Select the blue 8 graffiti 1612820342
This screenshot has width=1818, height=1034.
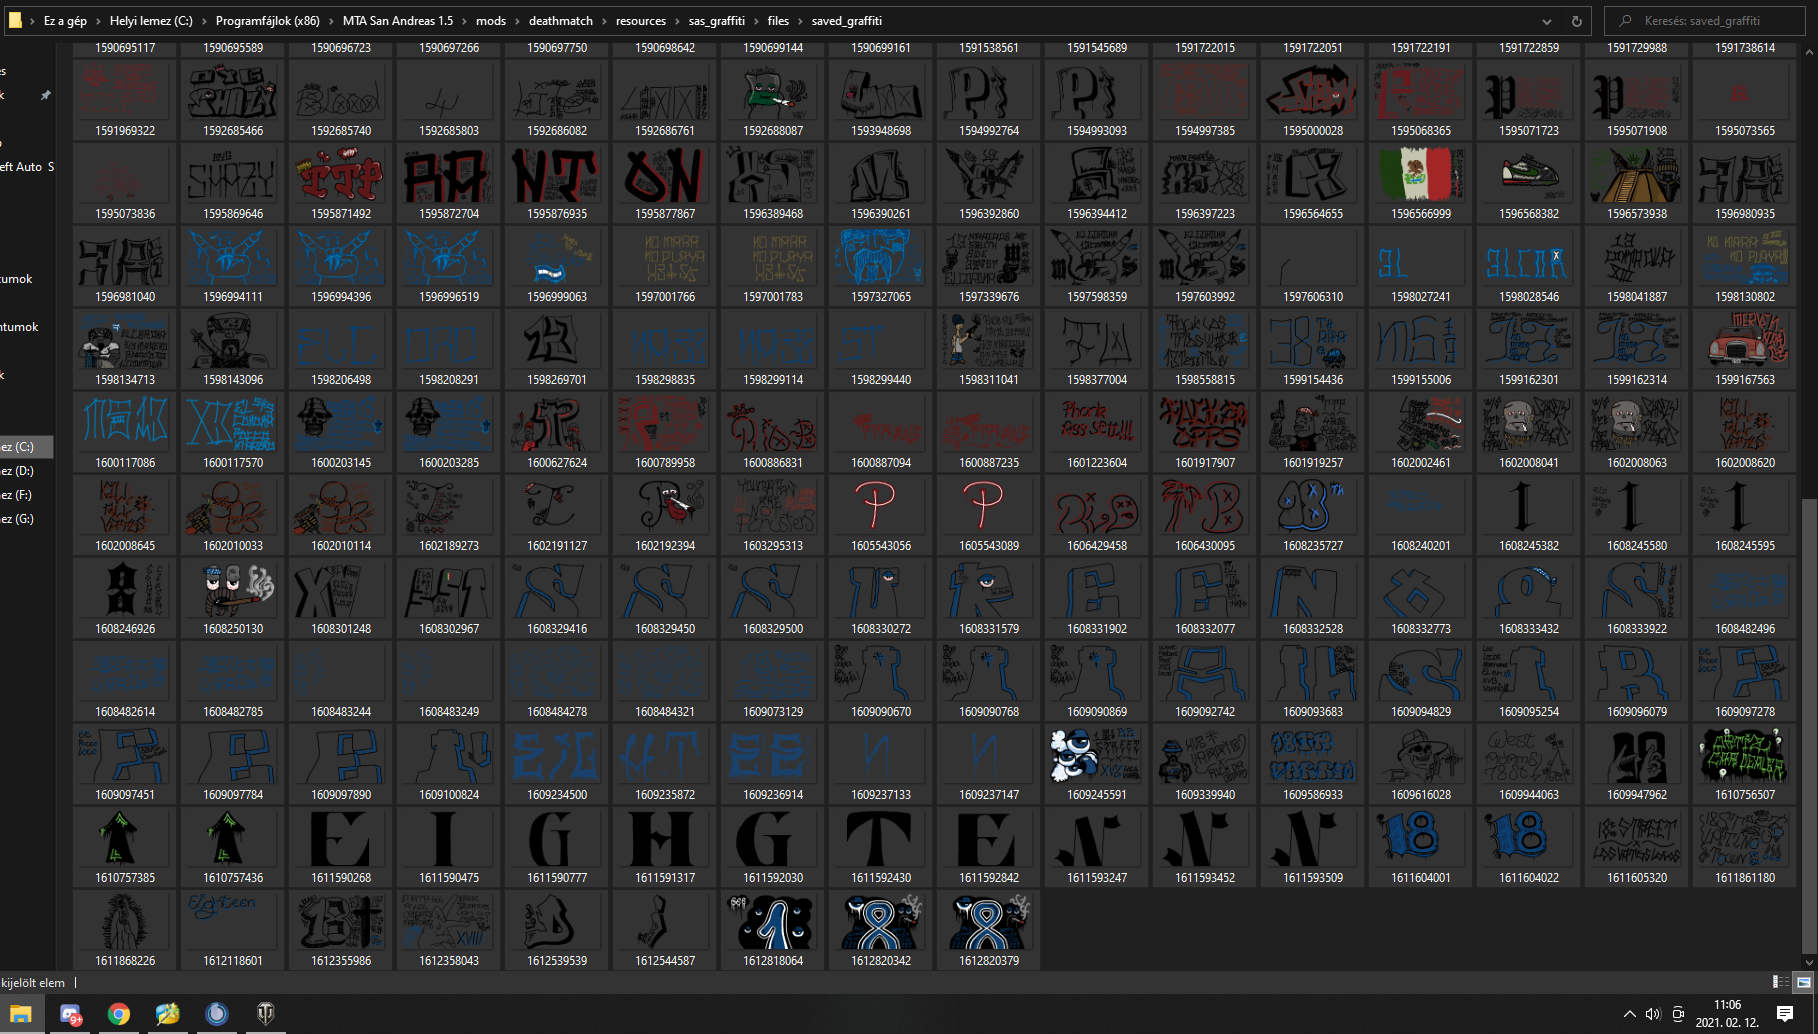(x=881, y=929)
